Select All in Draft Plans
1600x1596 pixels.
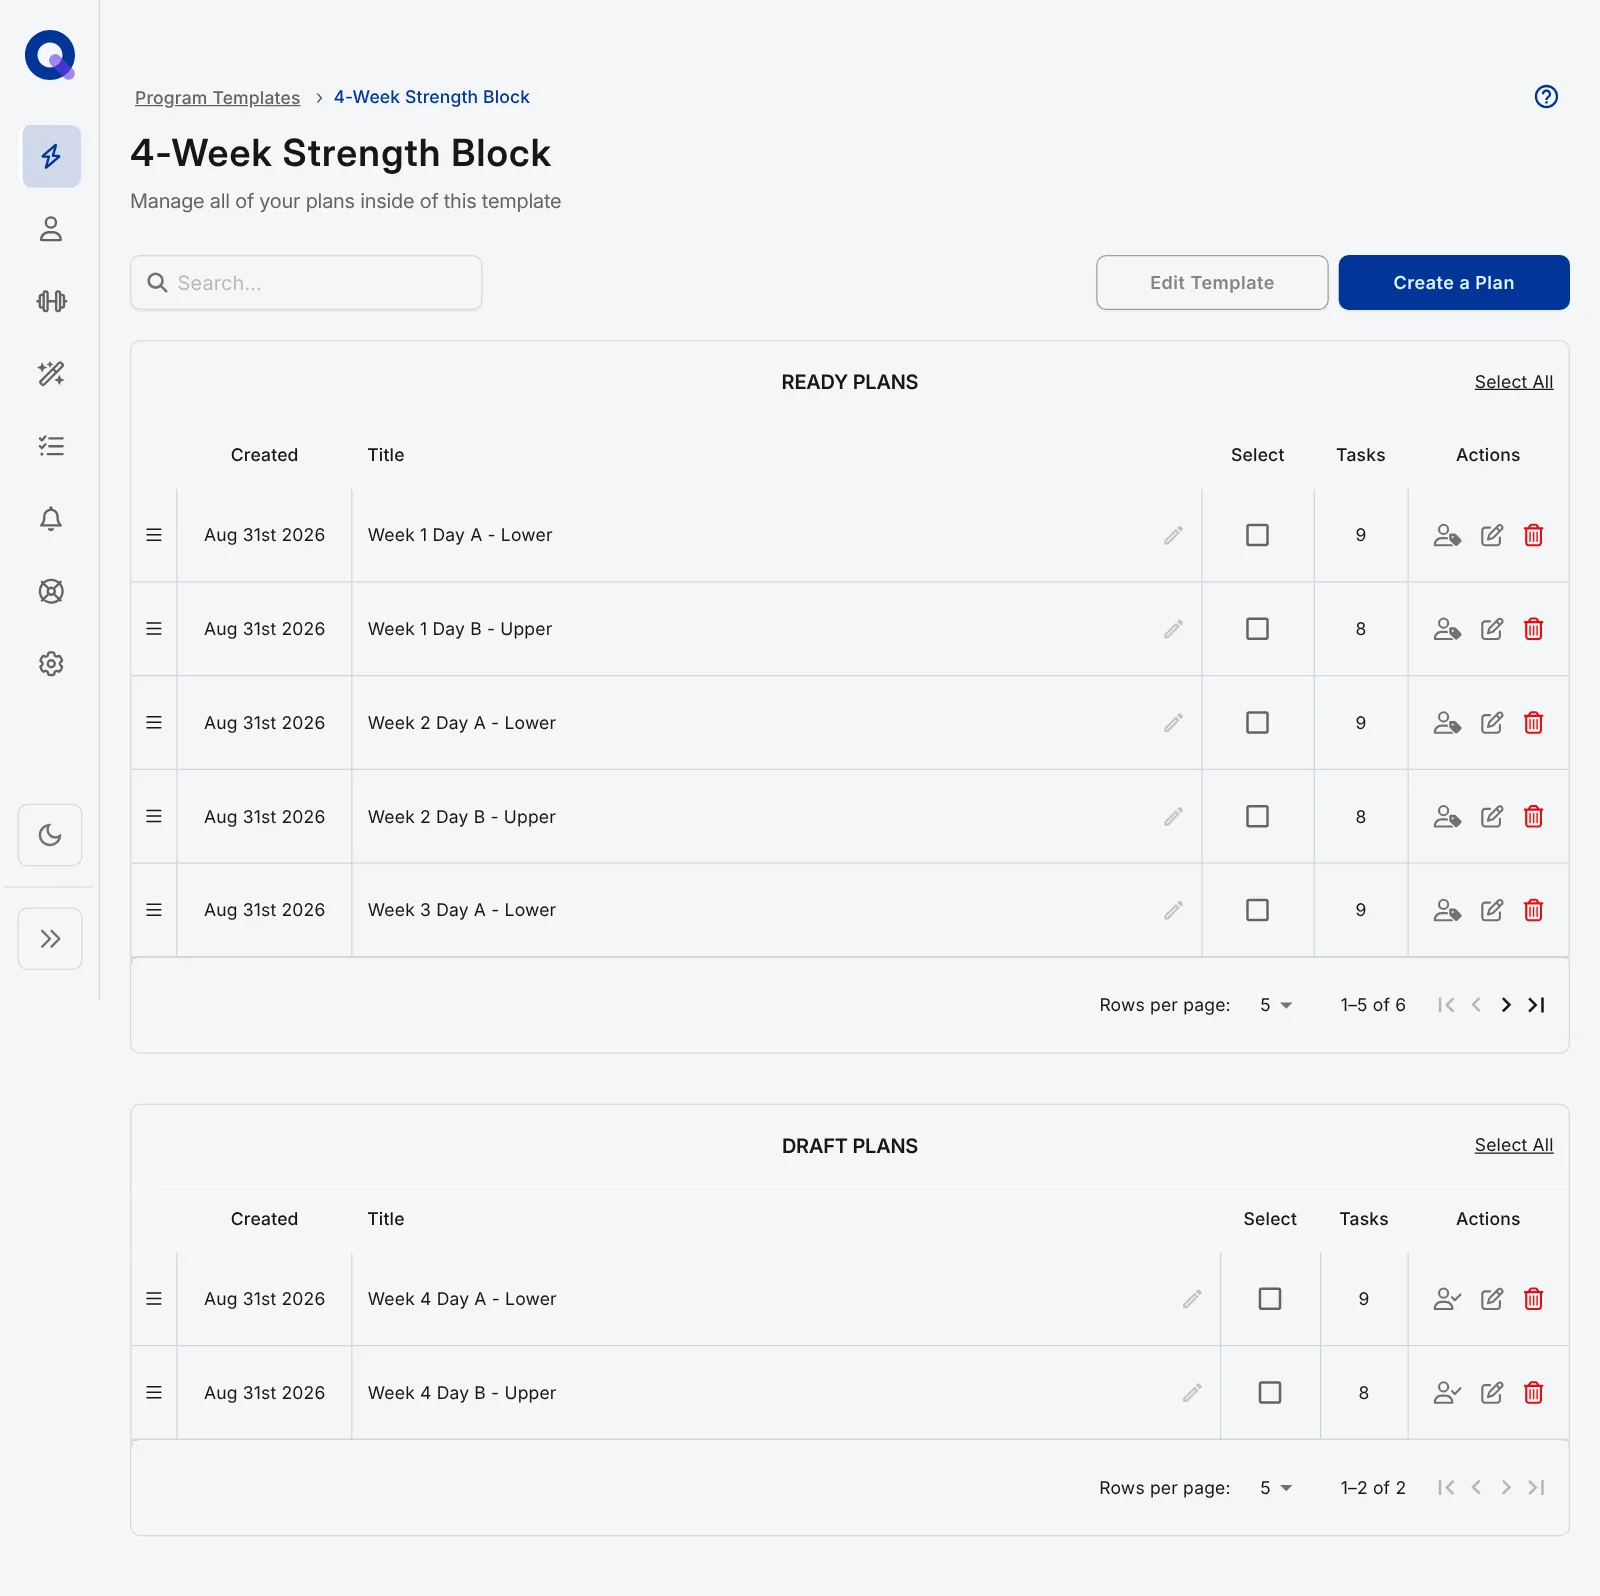1514,1145
